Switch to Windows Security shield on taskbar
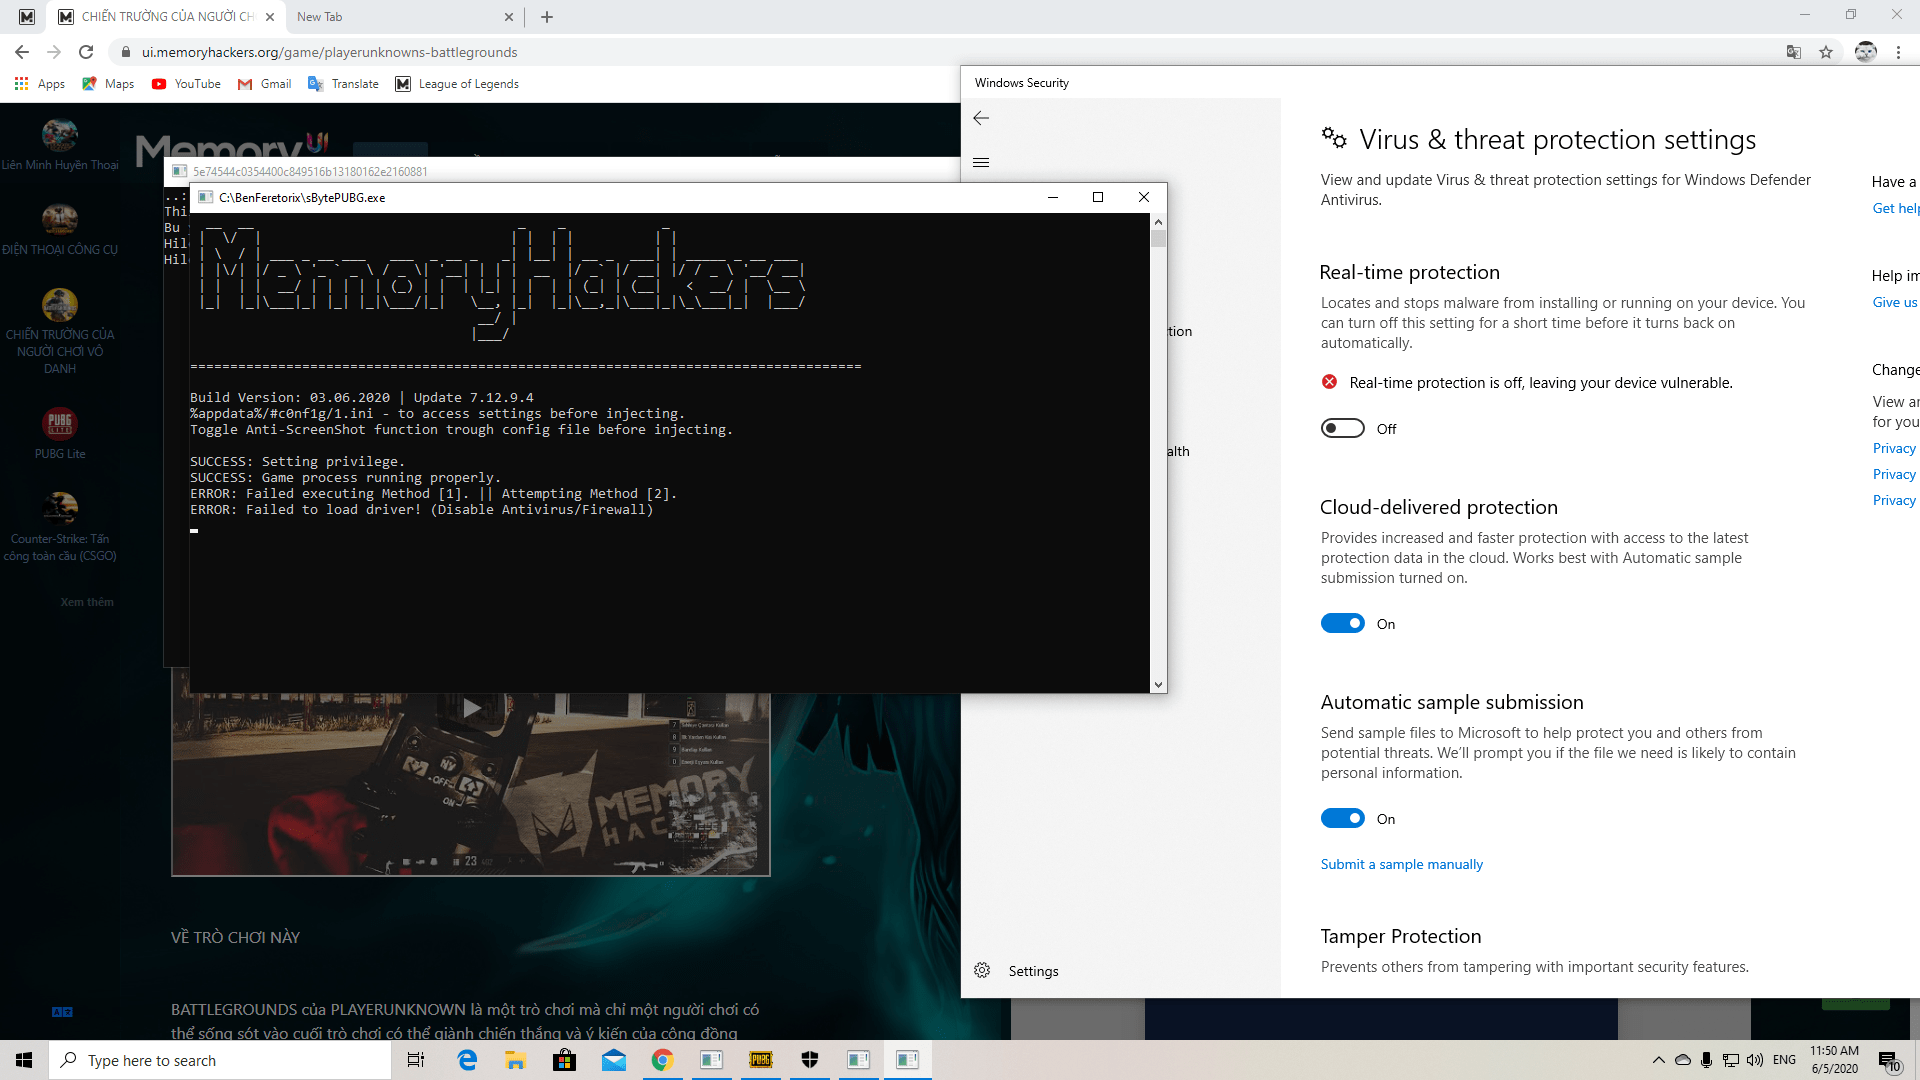This screenshot has width=1920, height=1080. pos(810,1060)
